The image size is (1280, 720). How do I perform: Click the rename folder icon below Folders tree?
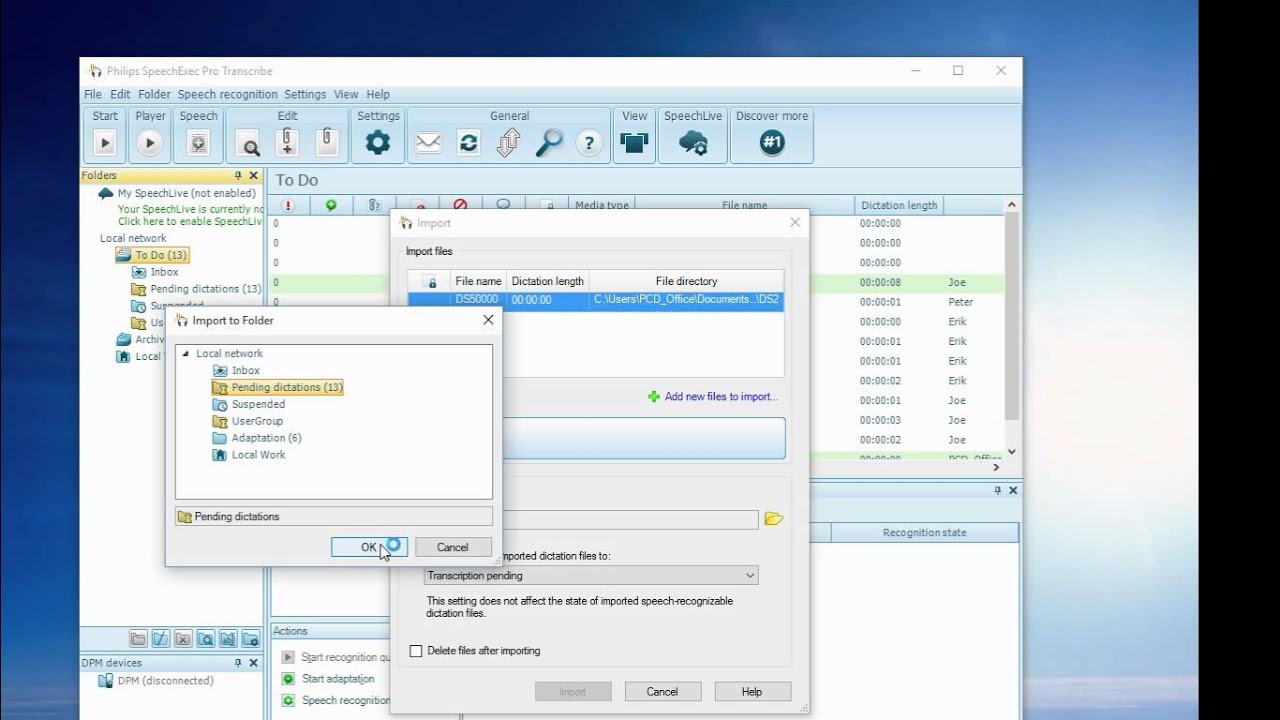click(160, 639)
